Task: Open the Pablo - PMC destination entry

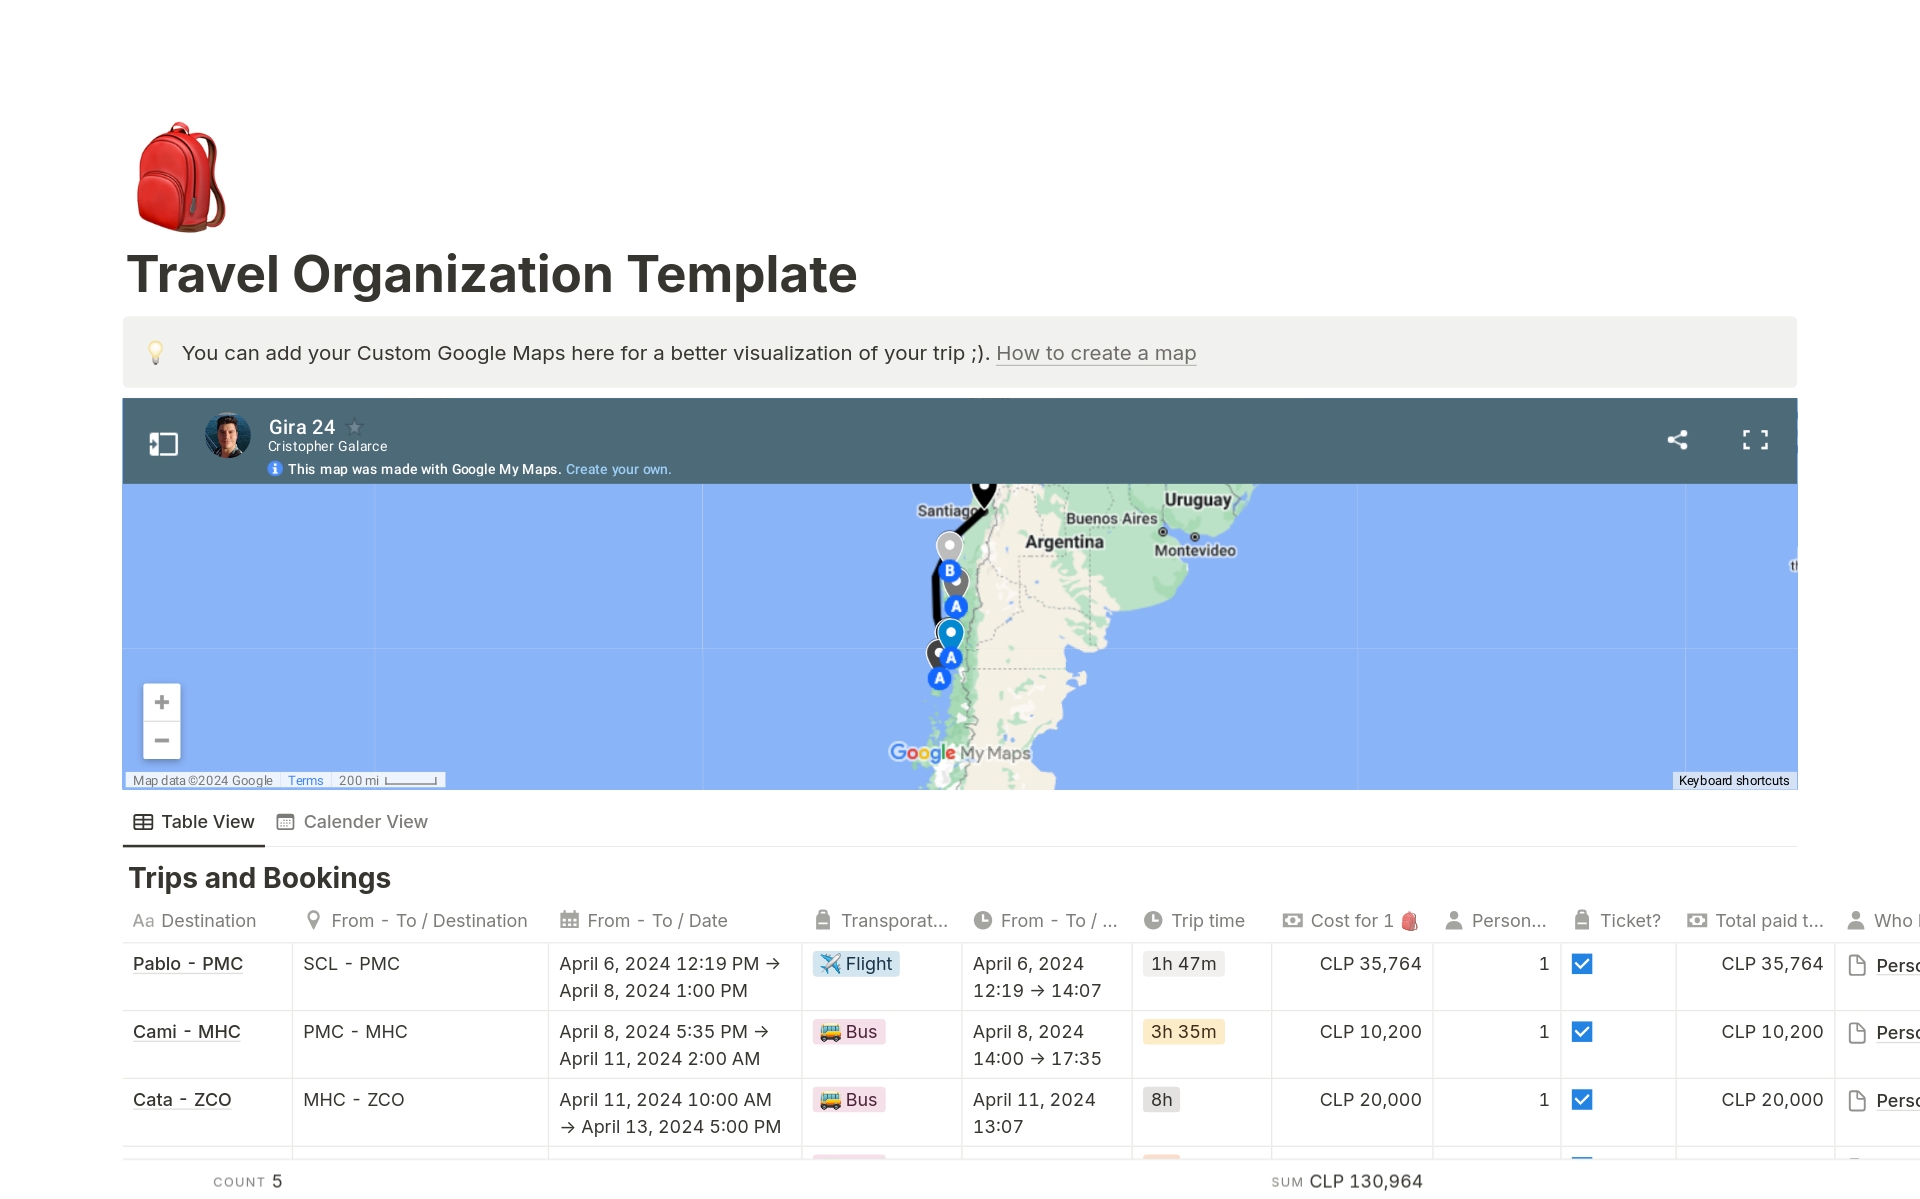Action: coord(187,964)
